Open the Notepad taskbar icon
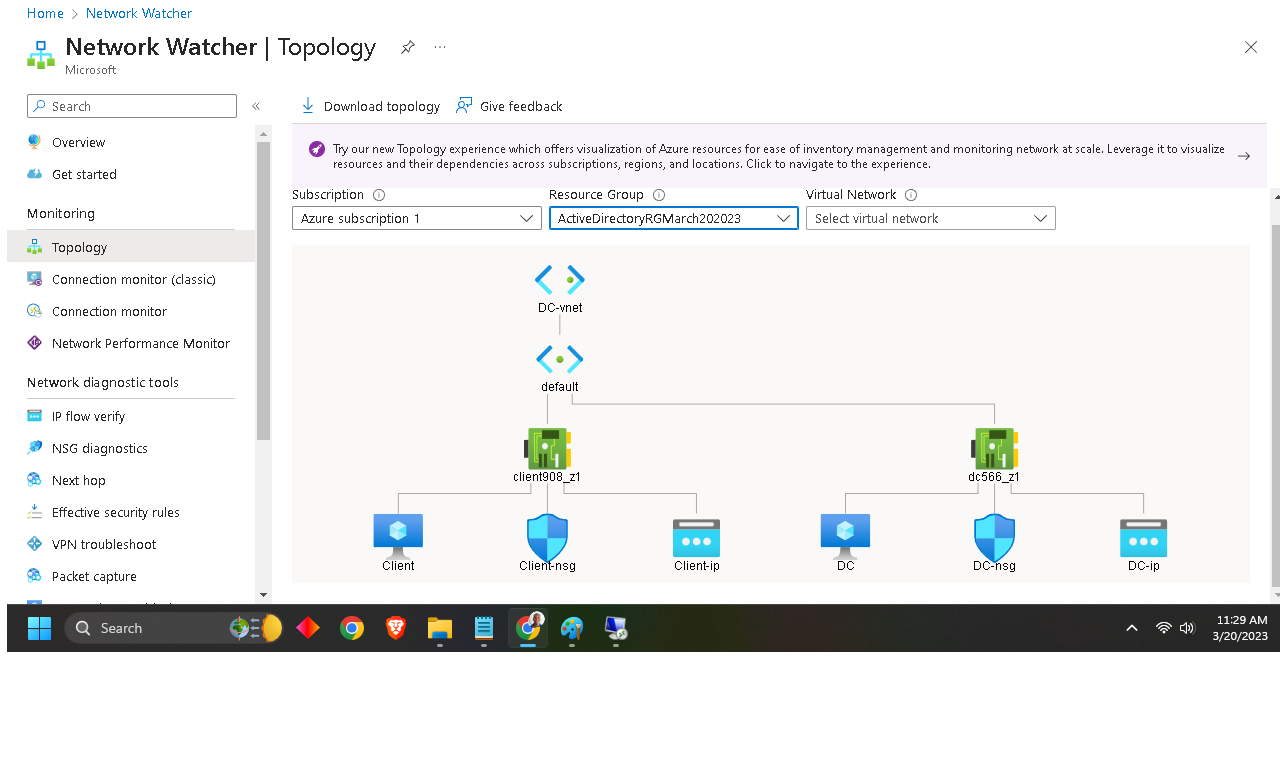1280x768 pixels. pos(484,628)
